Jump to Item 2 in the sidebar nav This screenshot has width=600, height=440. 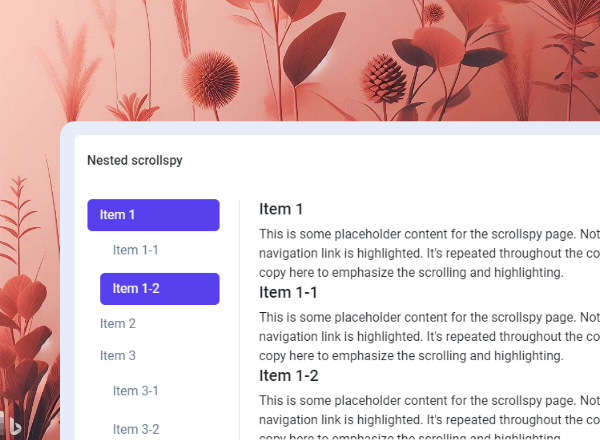click(x=118, y=323)
